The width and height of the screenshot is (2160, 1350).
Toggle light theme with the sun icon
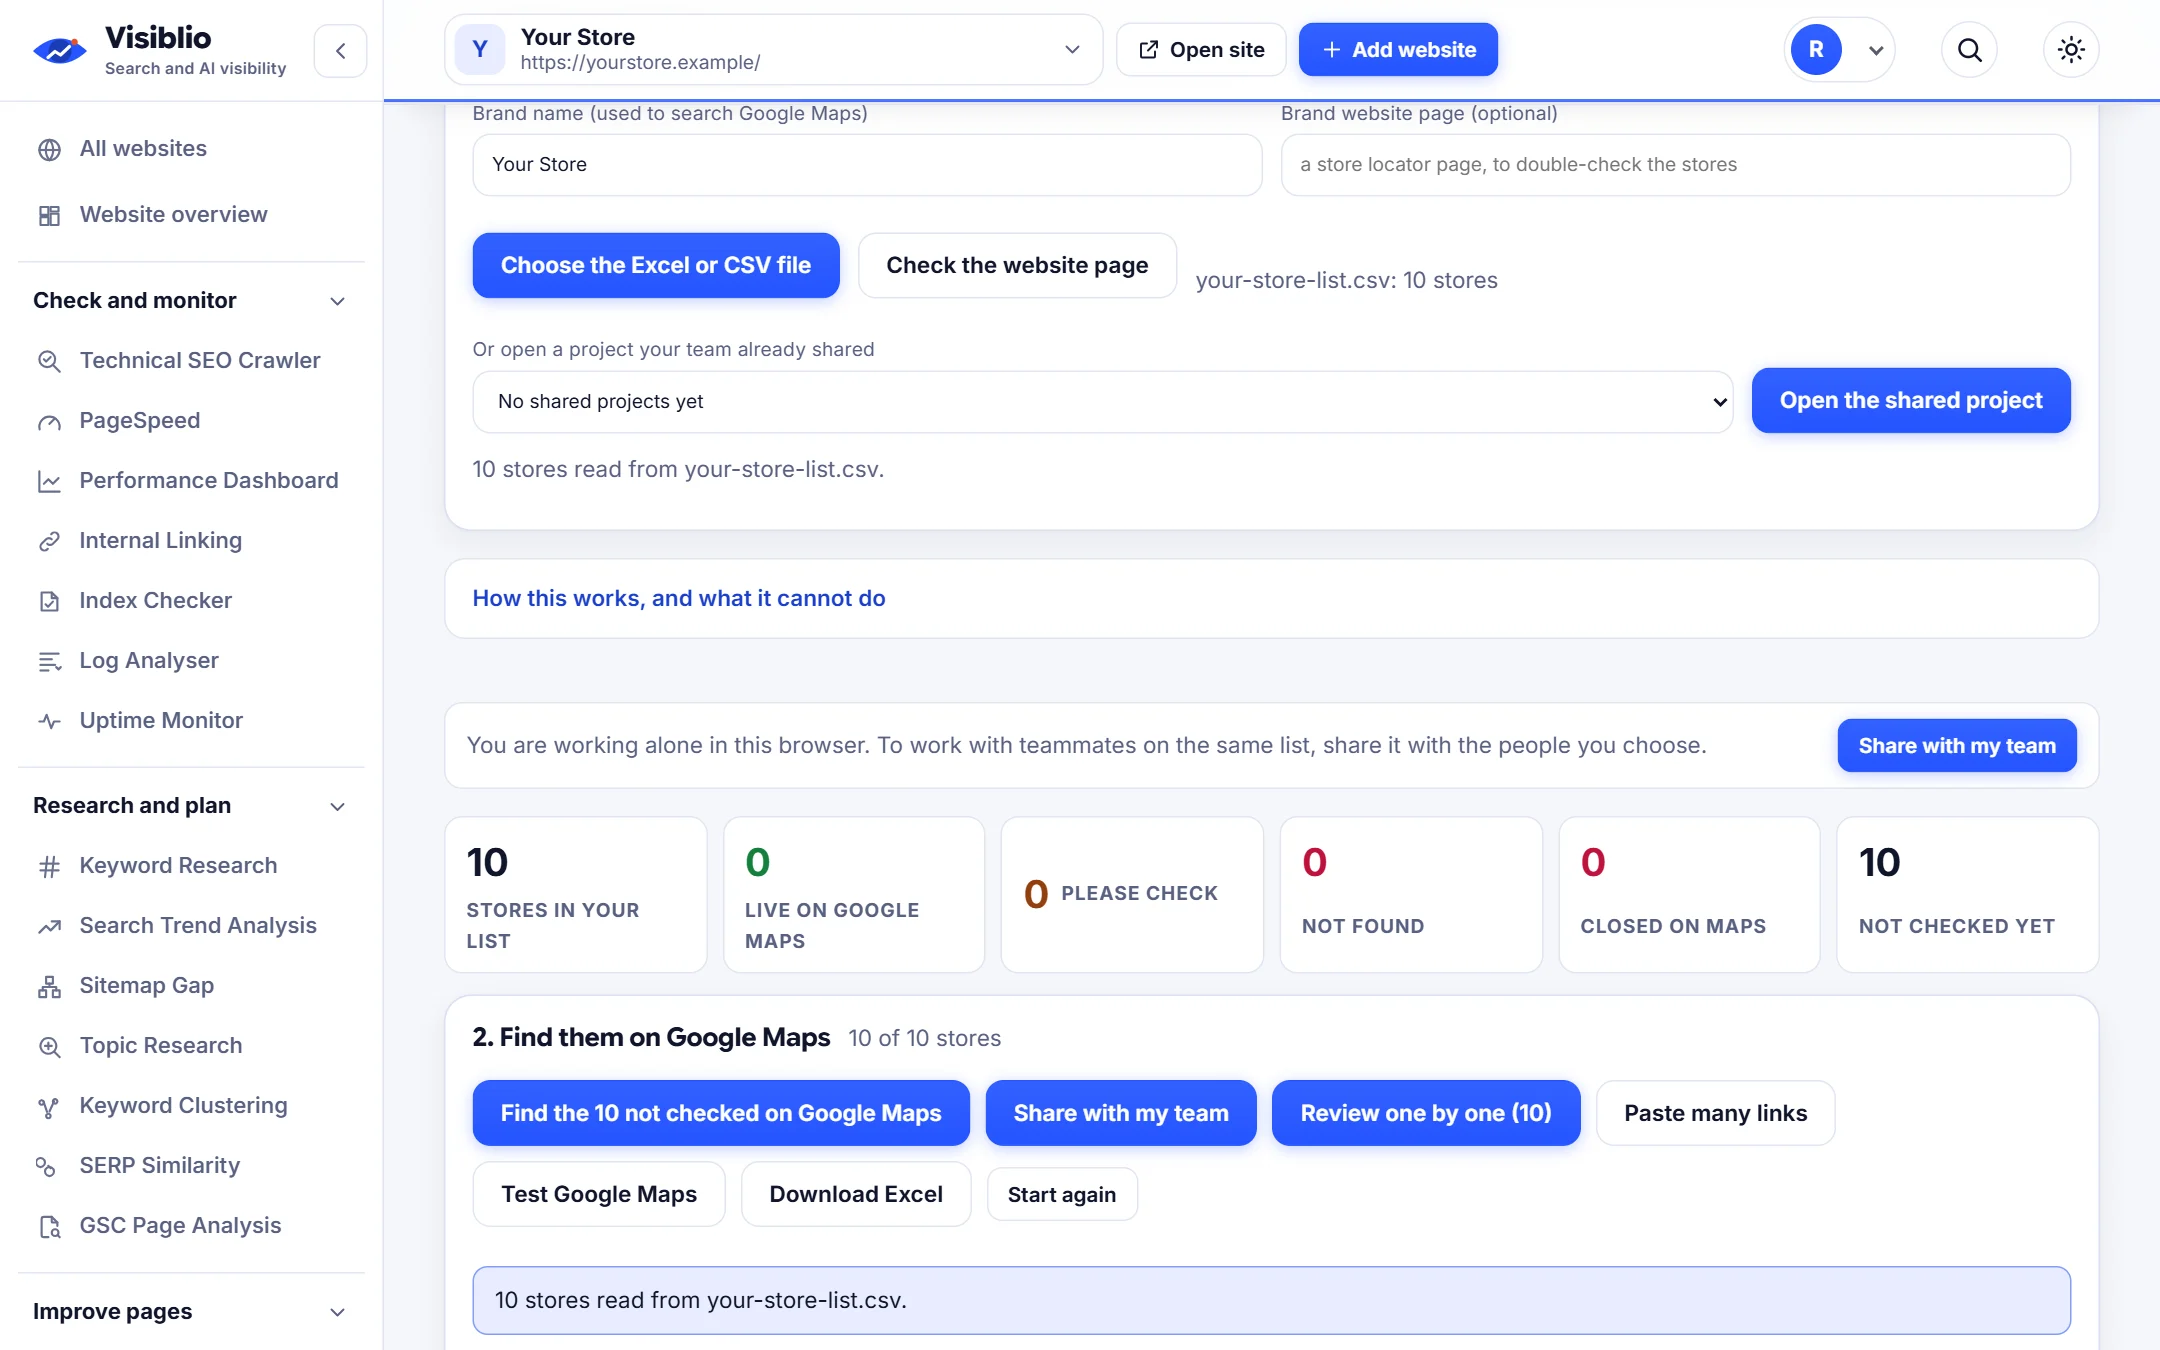point(2071,50)
